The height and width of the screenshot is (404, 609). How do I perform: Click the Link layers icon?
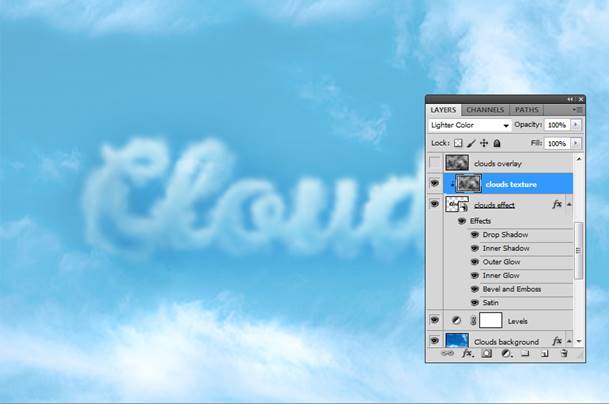pos(447,354)
